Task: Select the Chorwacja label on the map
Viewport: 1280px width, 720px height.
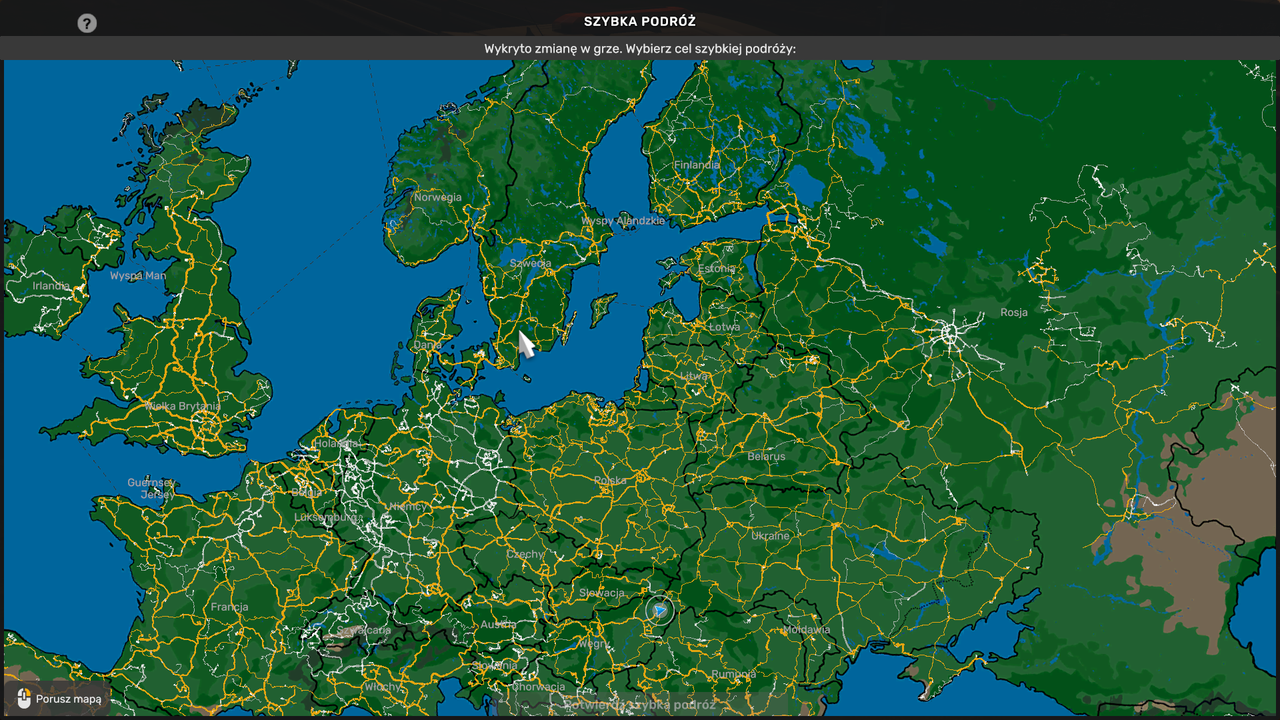Action: click(539, 687)
